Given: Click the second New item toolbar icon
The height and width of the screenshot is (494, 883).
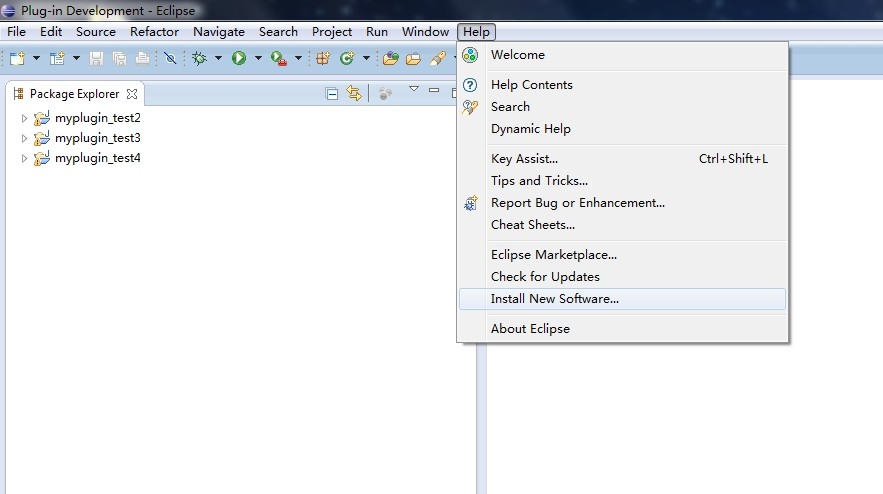Looking at the screenshot, I should 57,58.
